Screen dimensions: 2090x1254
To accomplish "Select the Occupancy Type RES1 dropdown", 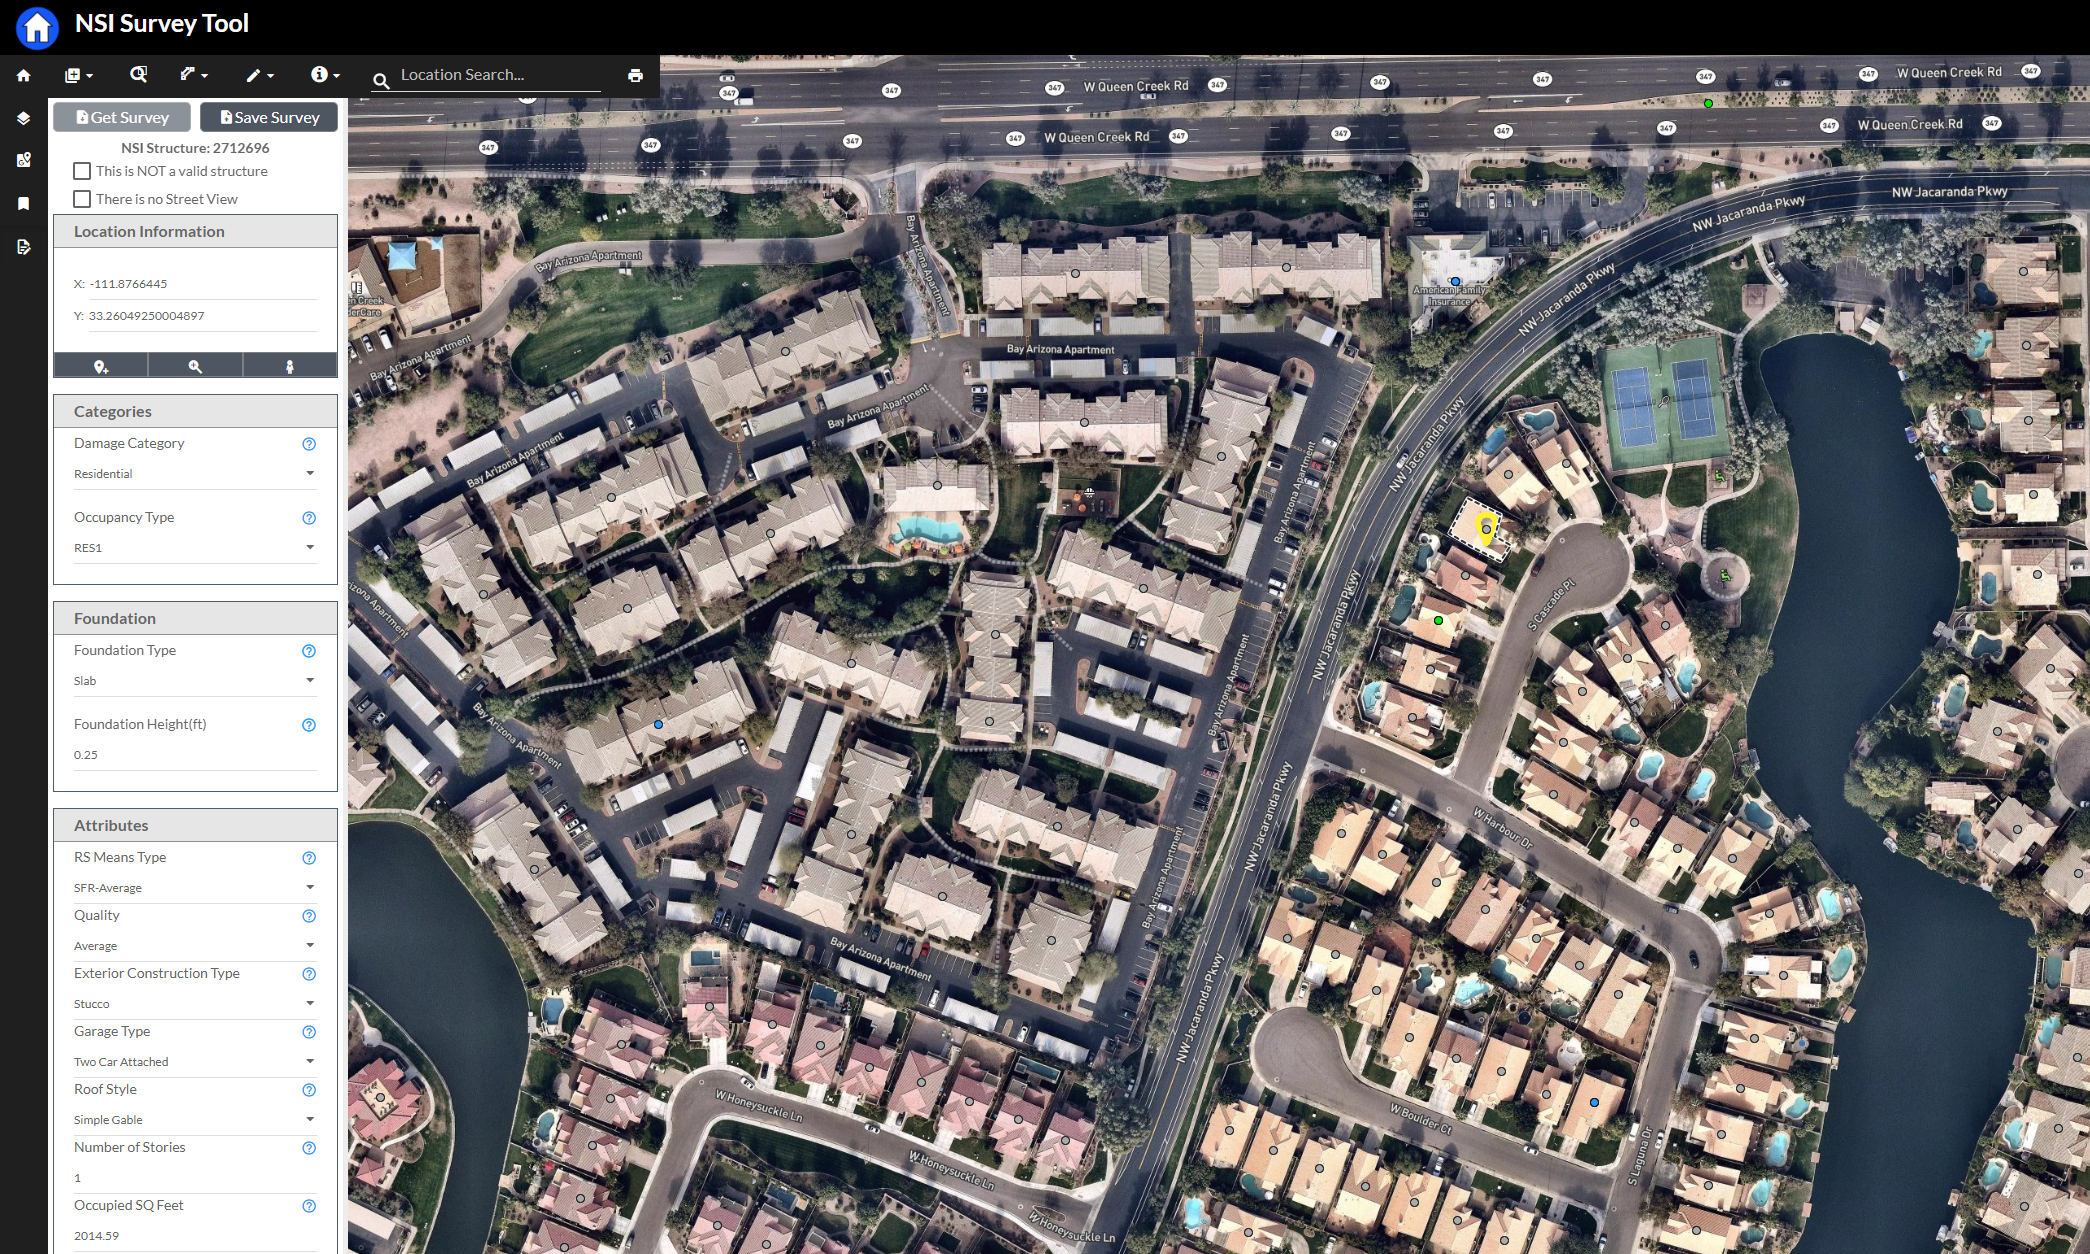I will [x=196, y=548].
